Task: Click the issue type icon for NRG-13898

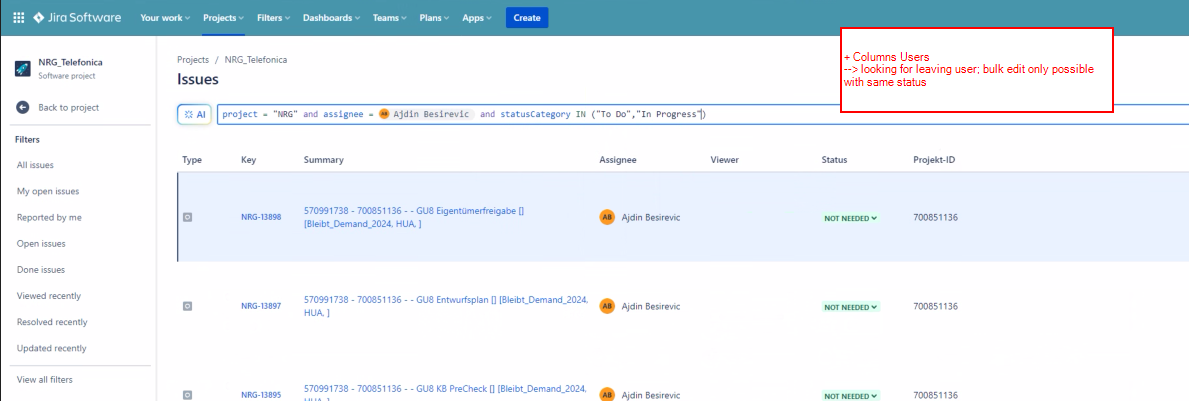Action: (x=187, y=217)
